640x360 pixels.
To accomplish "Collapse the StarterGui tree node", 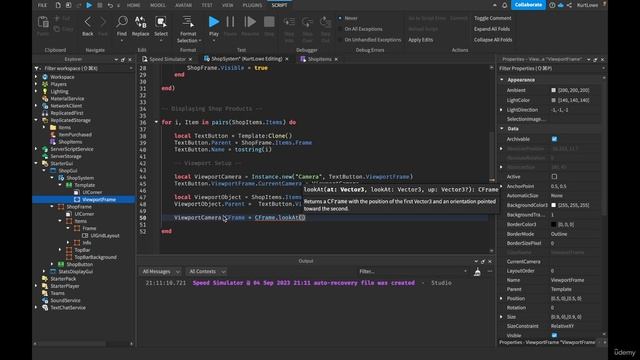I will click(36, 163).
